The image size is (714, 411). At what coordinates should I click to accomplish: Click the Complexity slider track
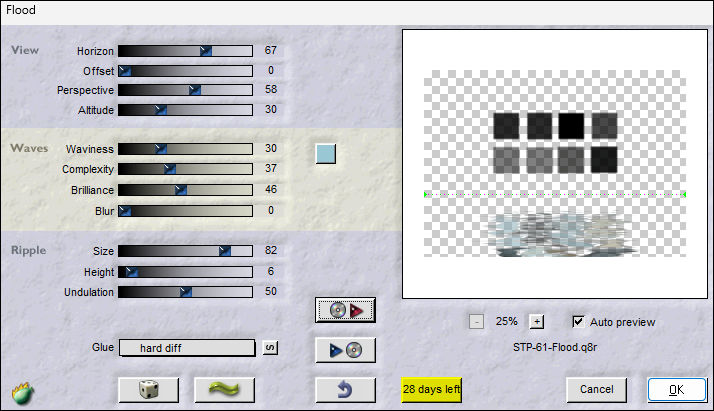click(x=185, y=169)
